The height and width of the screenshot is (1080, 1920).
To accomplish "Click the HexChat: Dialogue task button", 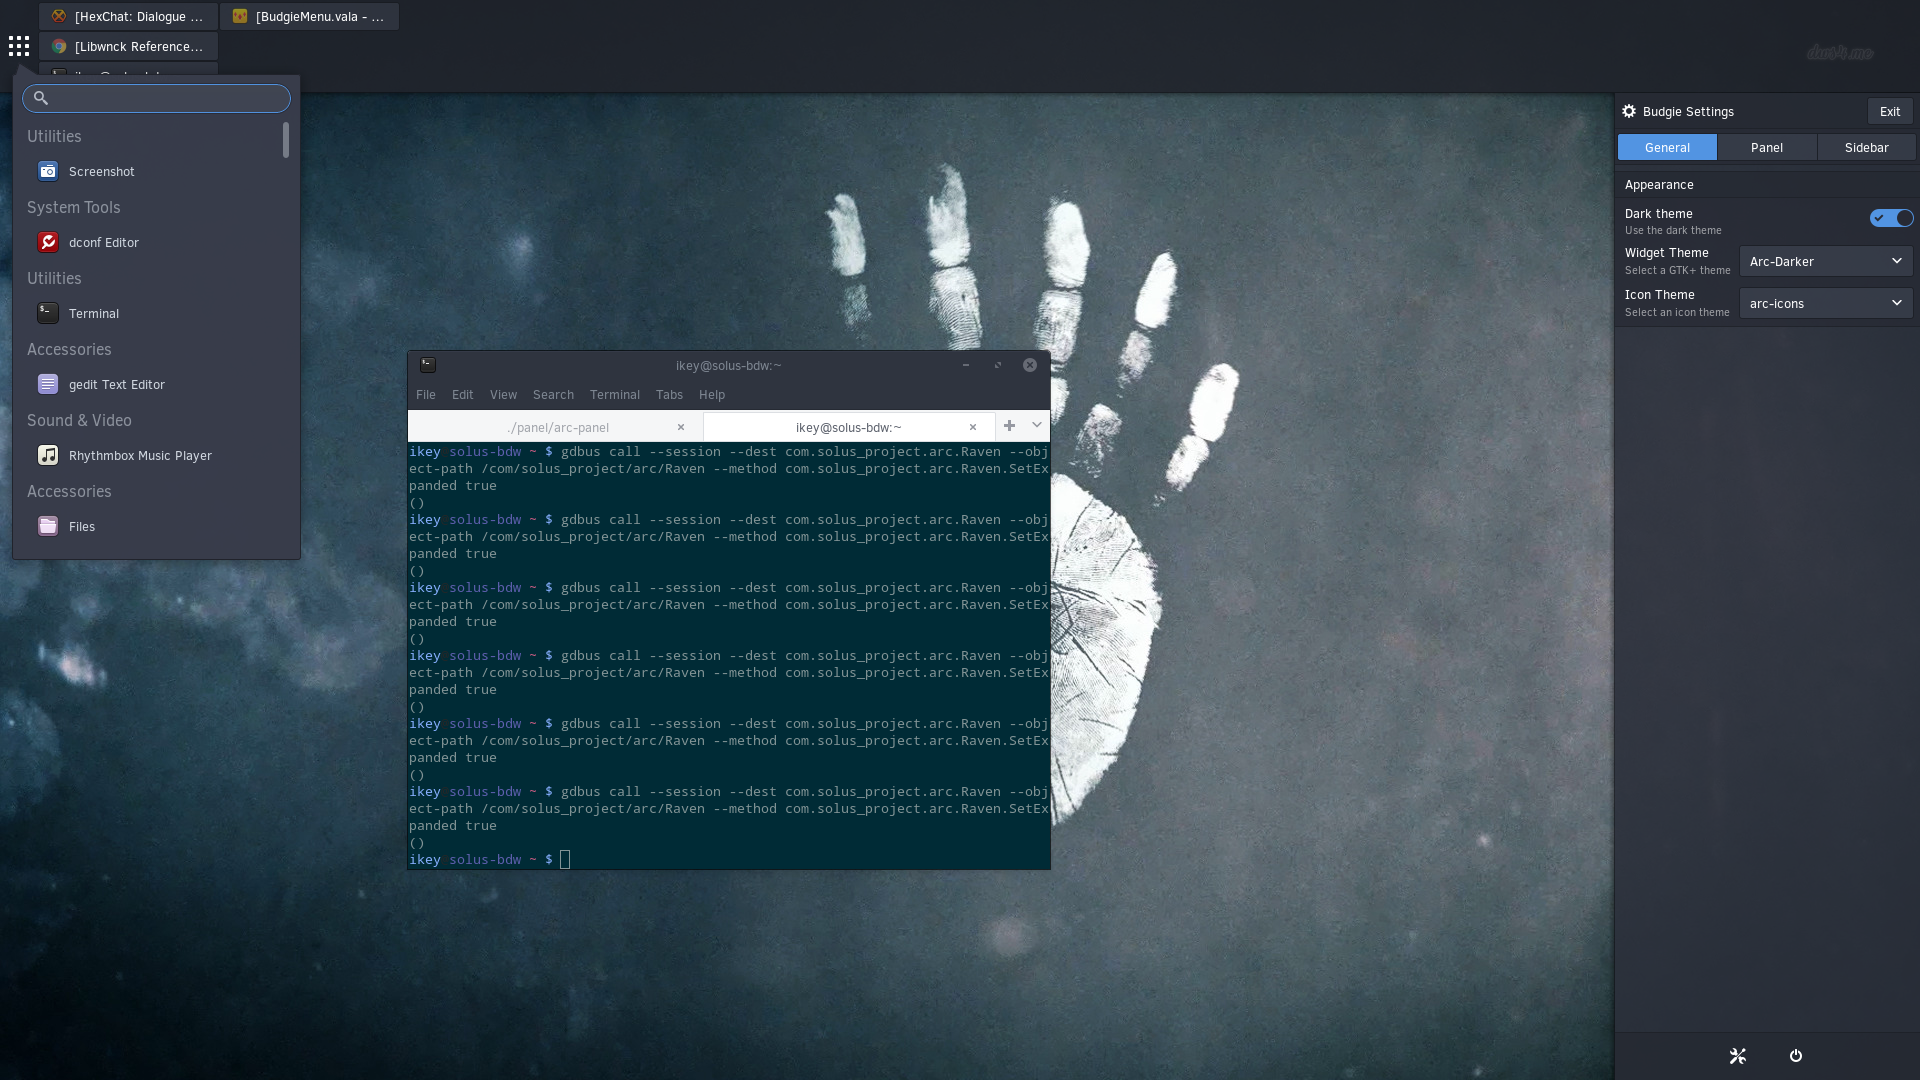I will (x=129, y=16).
